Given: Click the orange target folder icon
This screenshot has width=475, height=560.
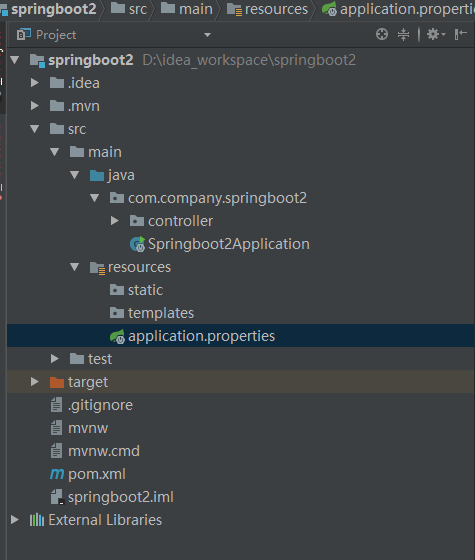Looking at the screenshot, I should (x=57, y=382).
